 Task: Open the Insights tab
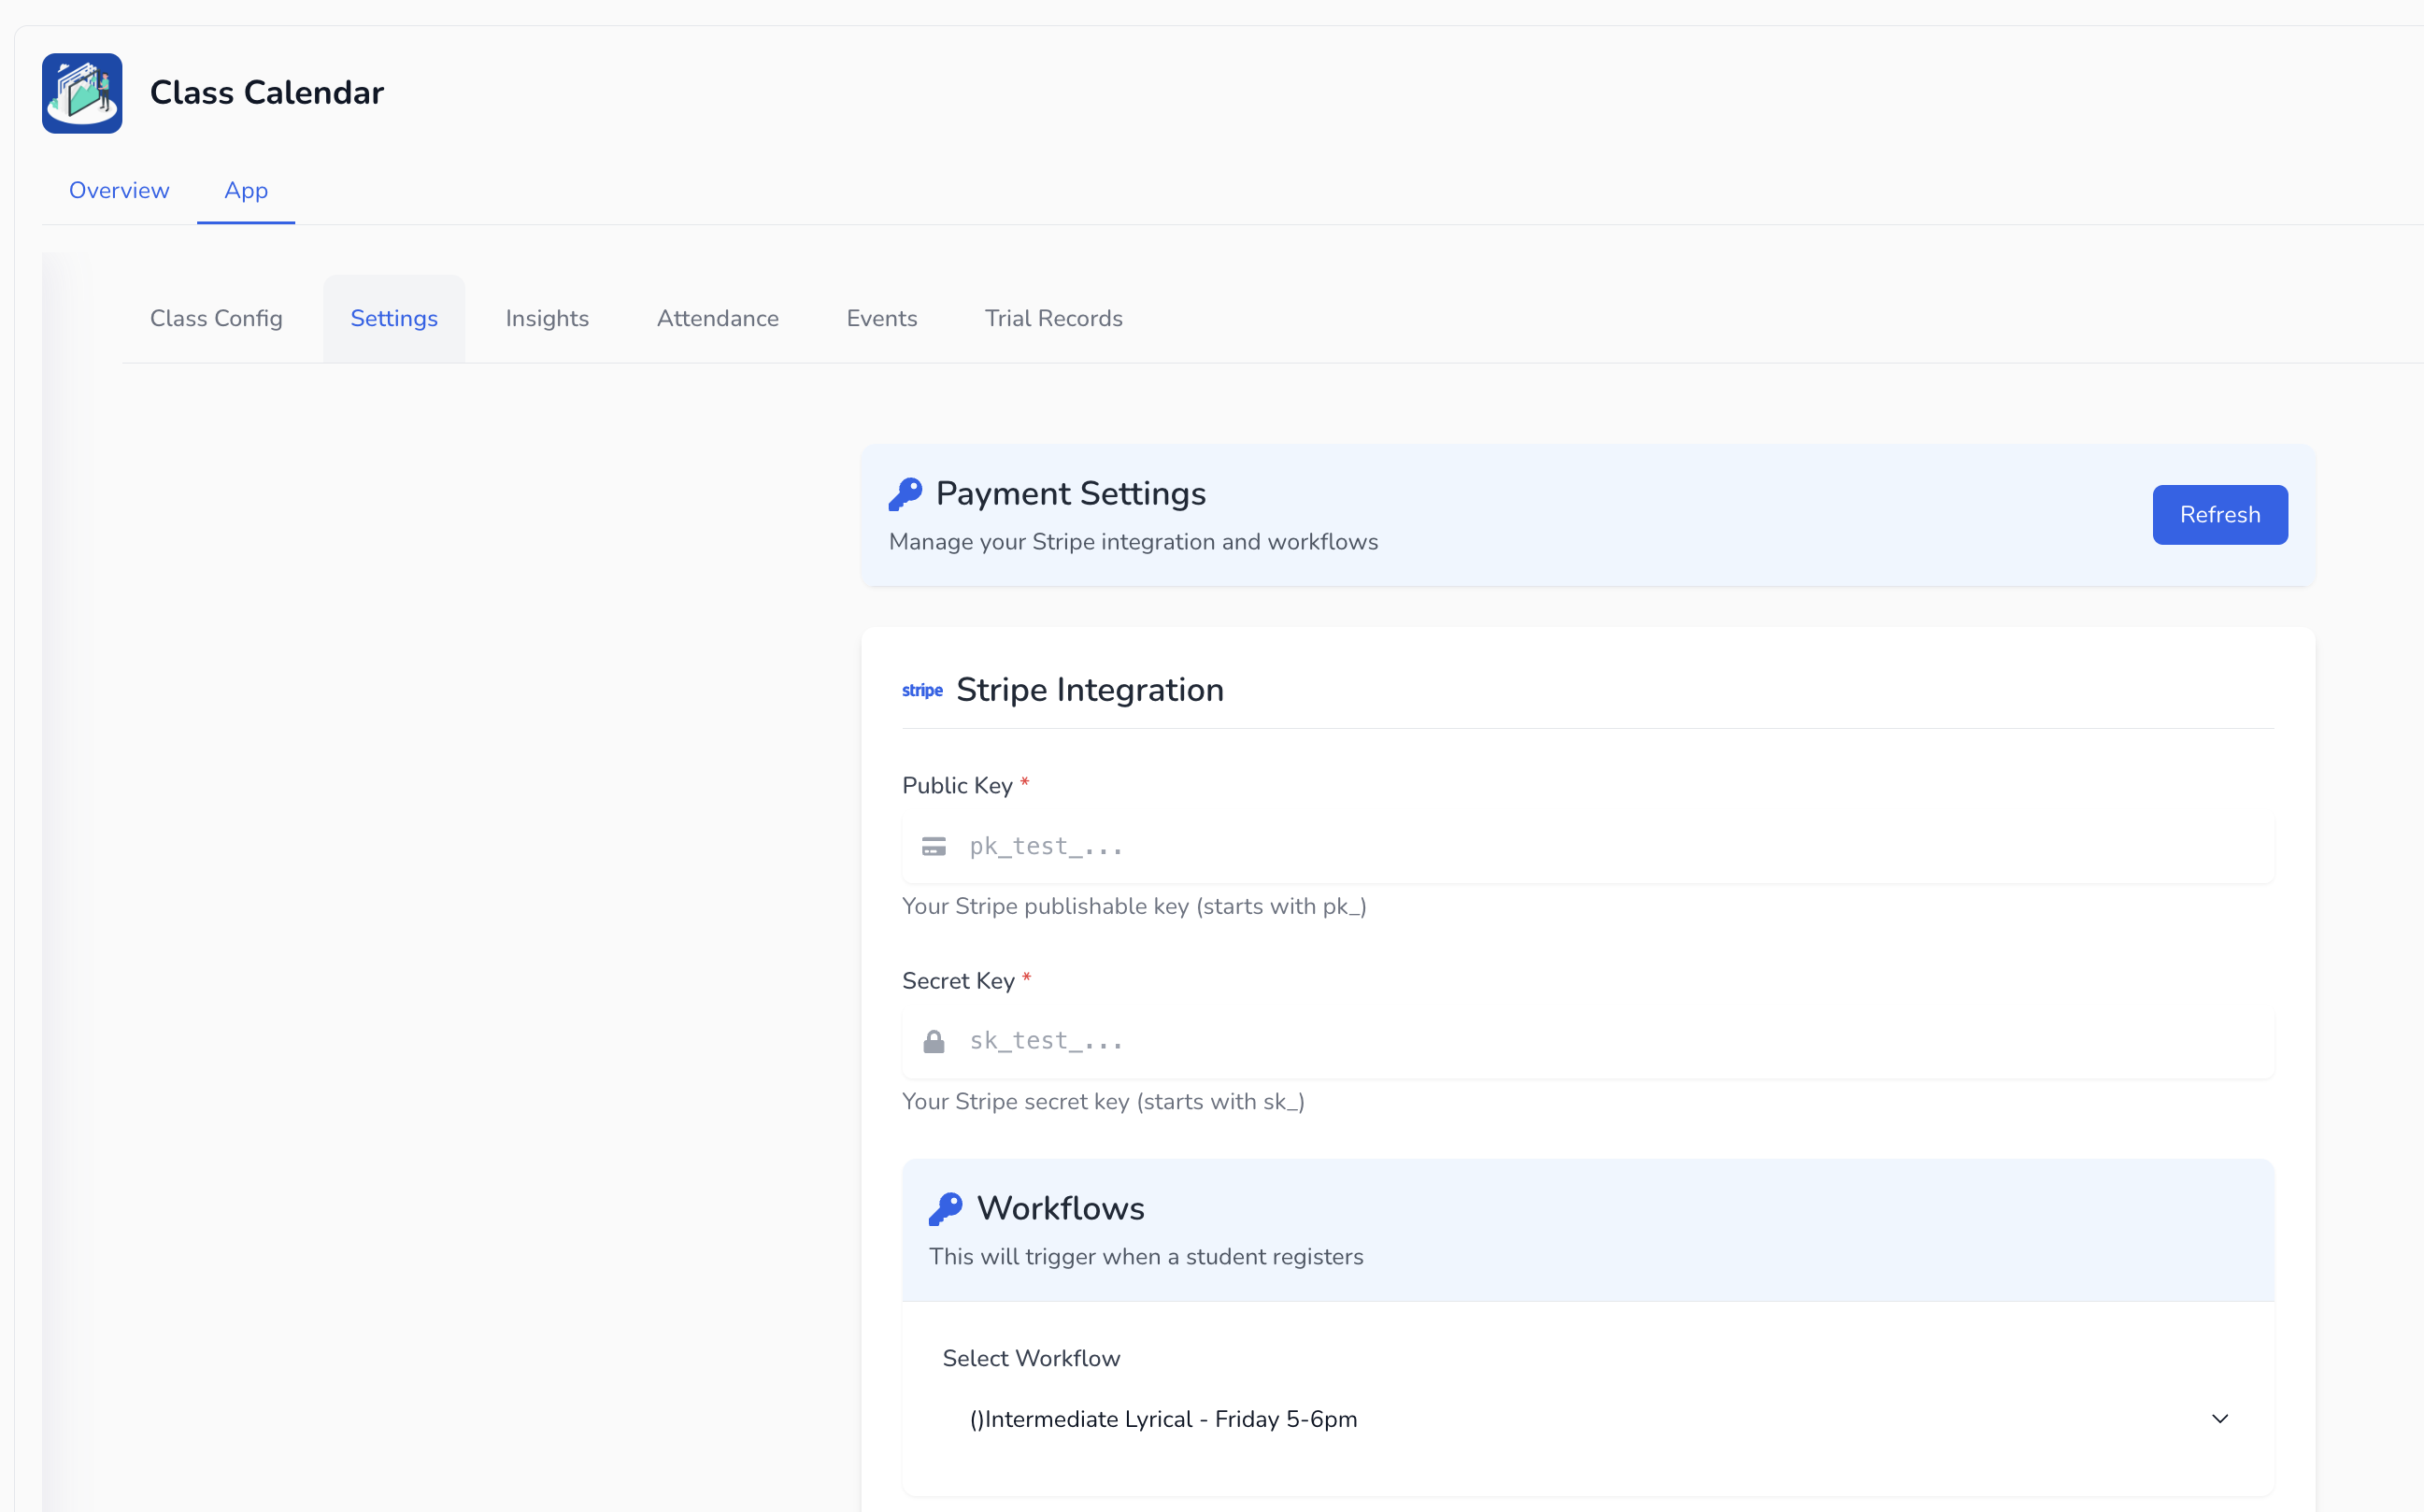click(x=547, y=318)
